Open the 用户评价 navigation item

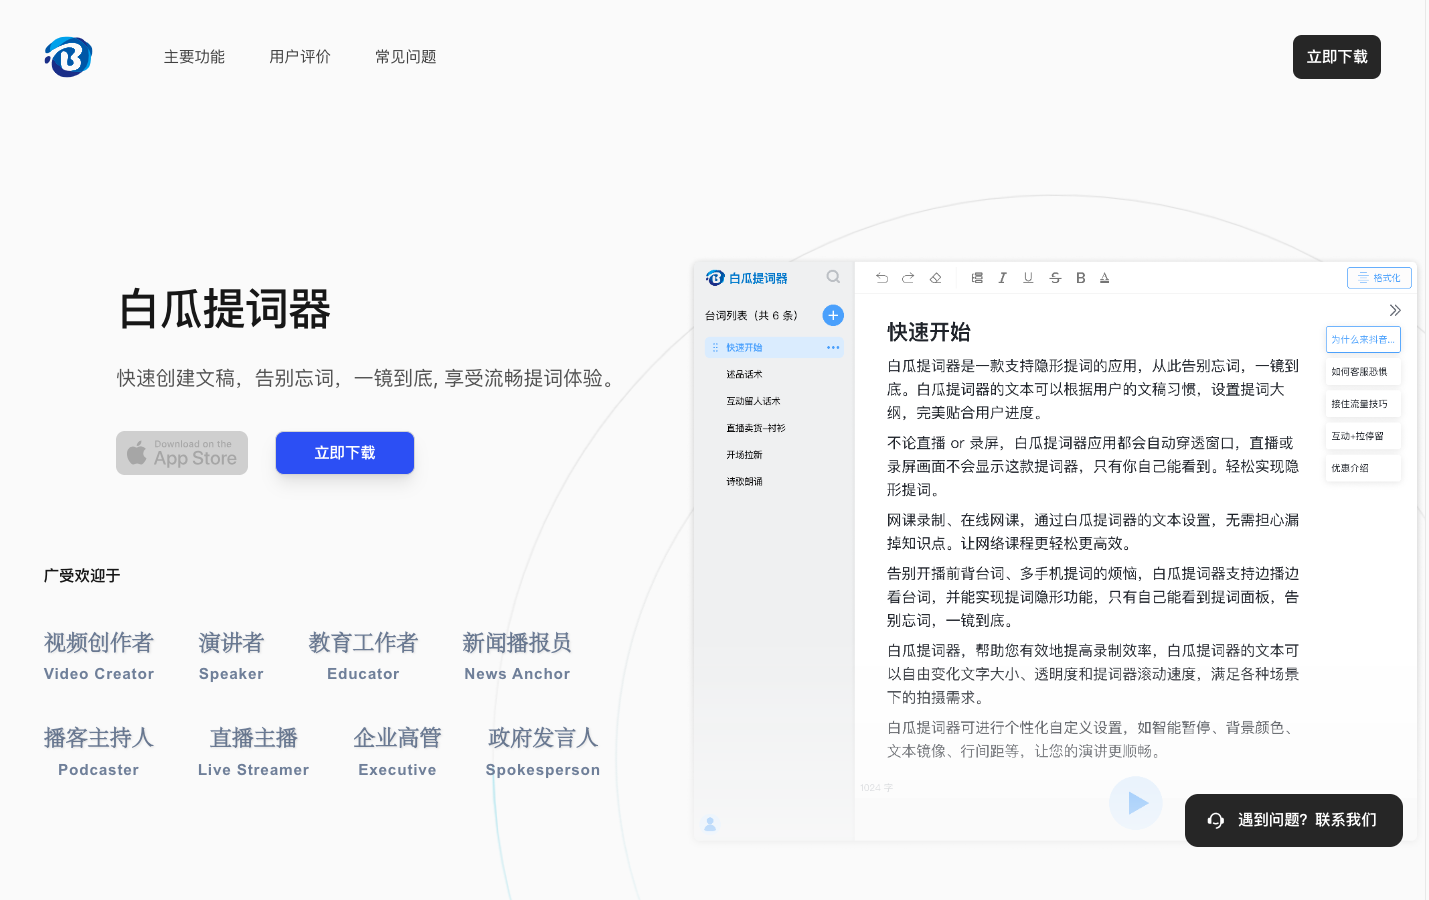[299, 57]
